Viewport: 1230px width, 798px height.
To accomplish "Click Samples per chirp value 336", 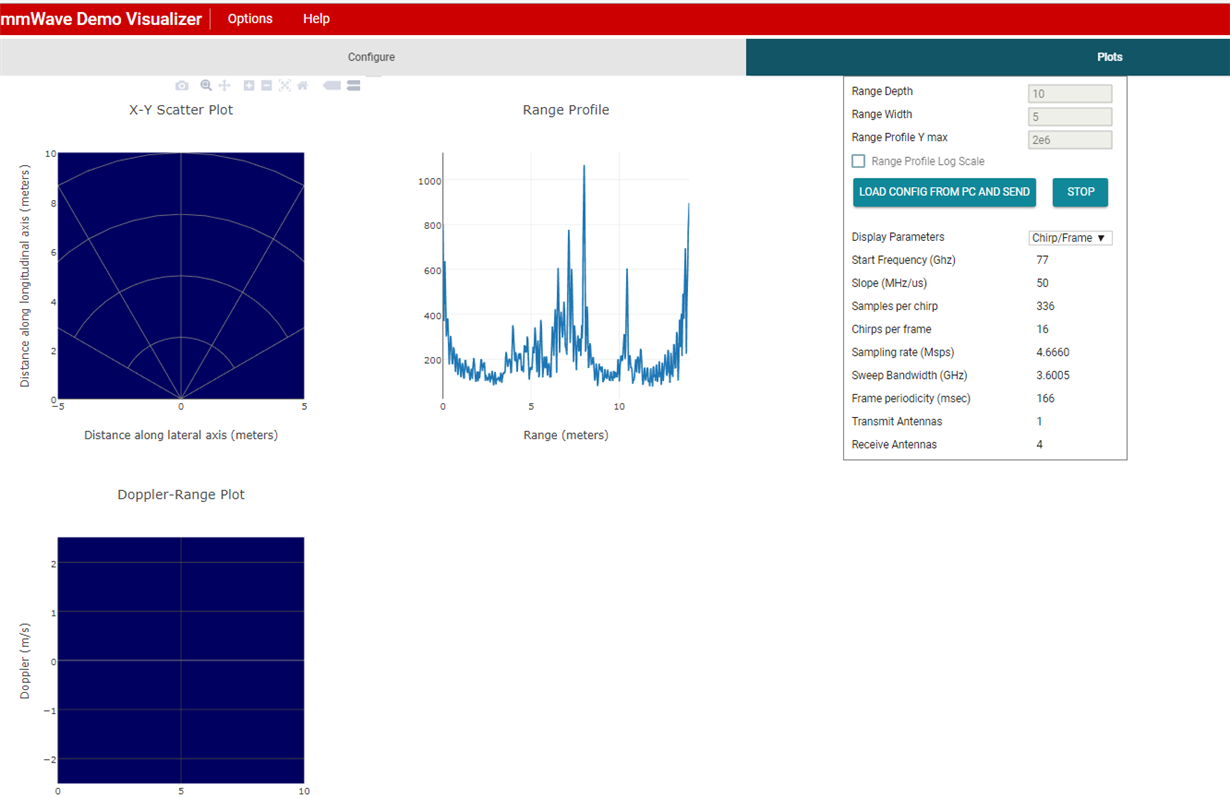I will (x=1046, y=307).
